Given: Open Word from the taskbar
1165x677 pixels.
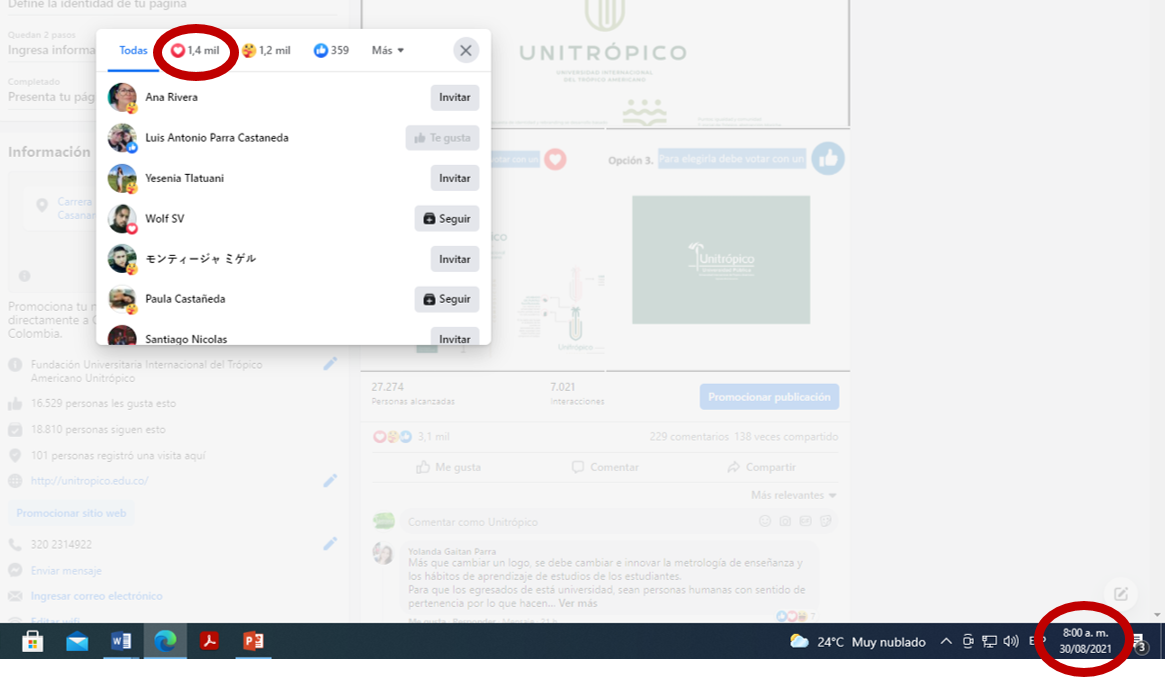Looking at the screenshot, I should [121, 641].
